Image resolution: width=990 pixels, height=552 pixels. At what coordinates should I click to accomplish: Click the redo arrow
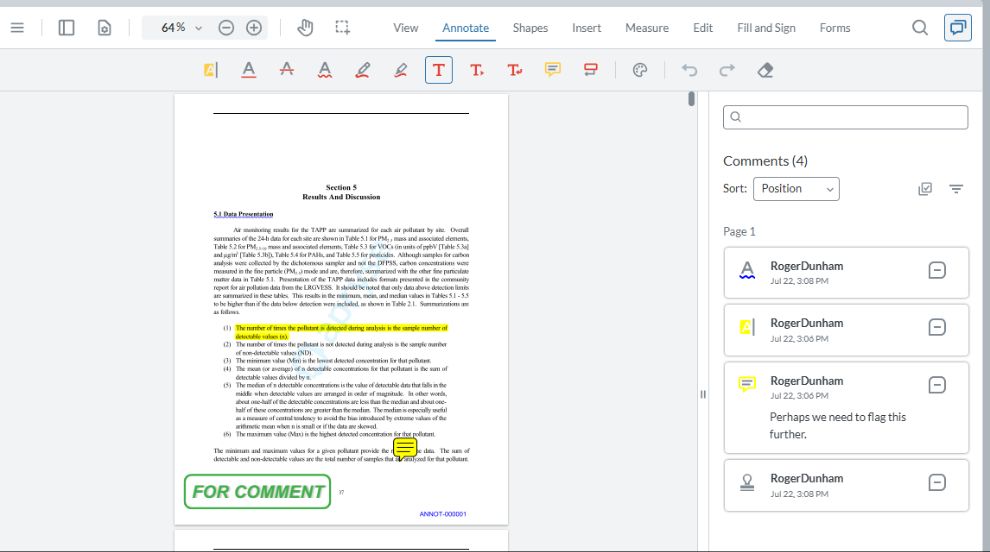[727, 70]
